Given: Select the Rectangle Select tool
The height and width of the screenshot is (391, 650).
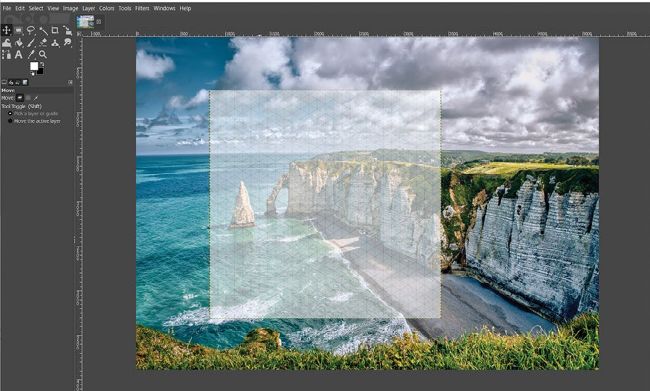Looking at the screenshot, I should point(19,30).
